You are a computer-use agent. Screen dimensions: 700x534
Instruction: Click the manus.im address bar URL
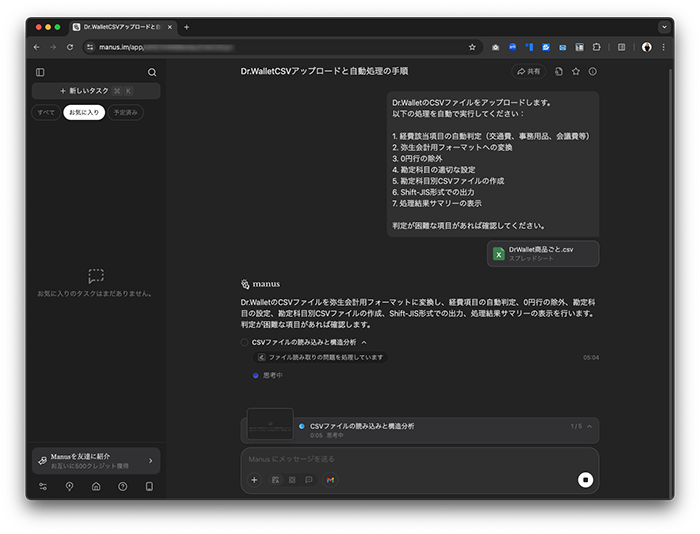click(121, 47)
